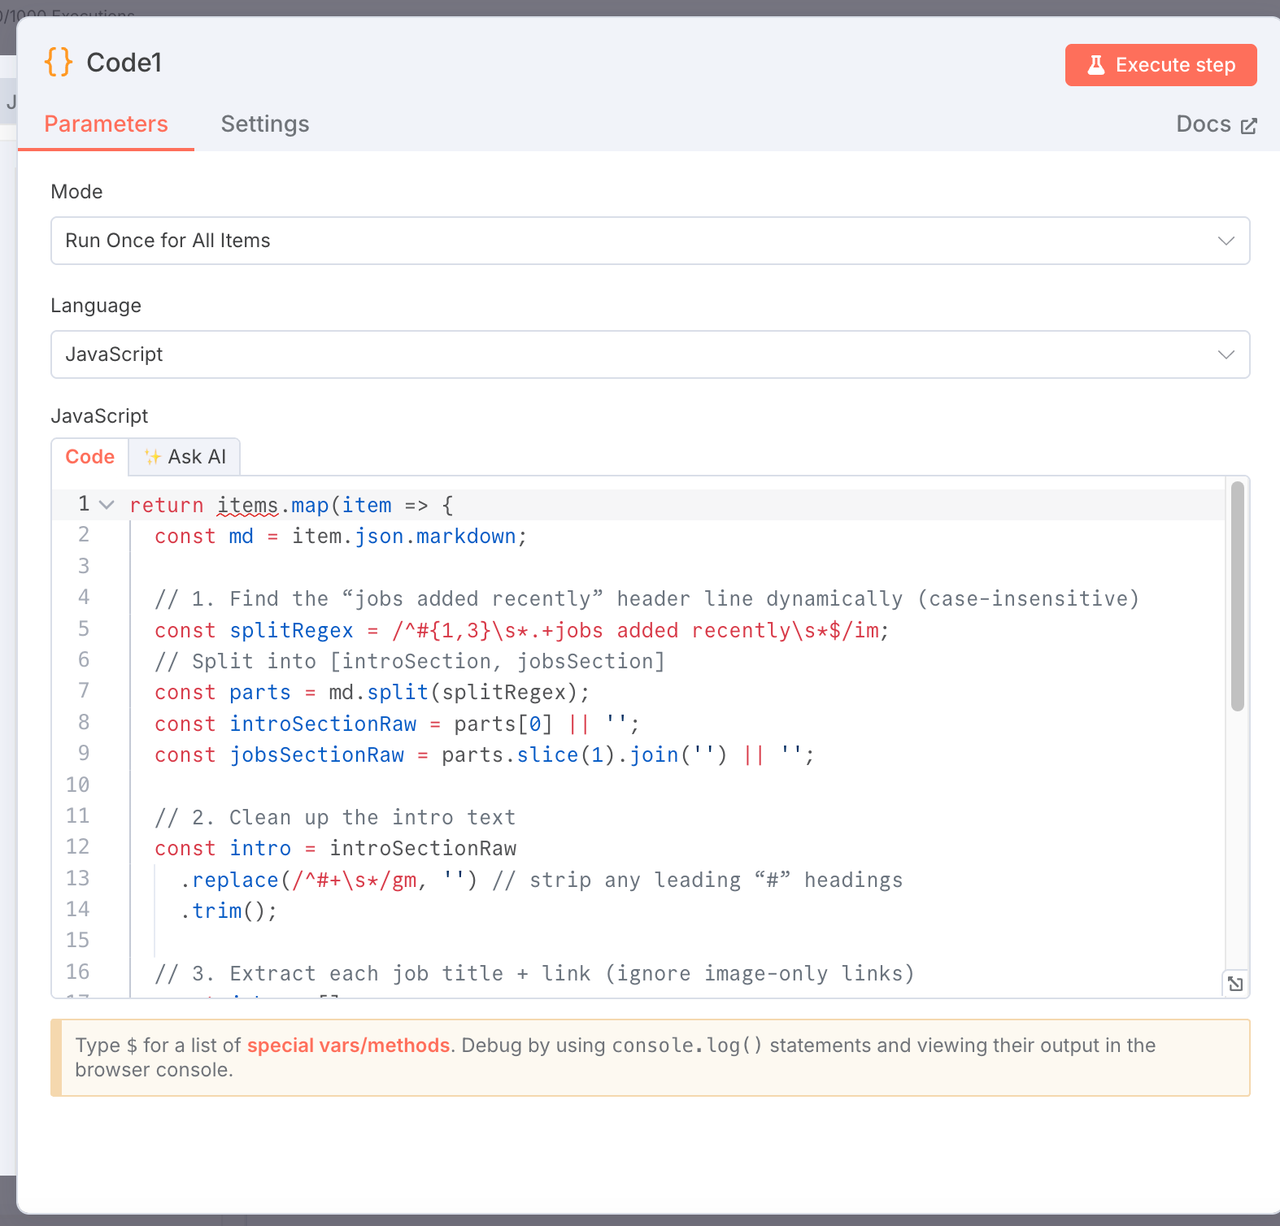This screenshot has height=1226, width=1280.
Task: Click the expand editor icon at code corner
Action: click(x=1236, y=984)
